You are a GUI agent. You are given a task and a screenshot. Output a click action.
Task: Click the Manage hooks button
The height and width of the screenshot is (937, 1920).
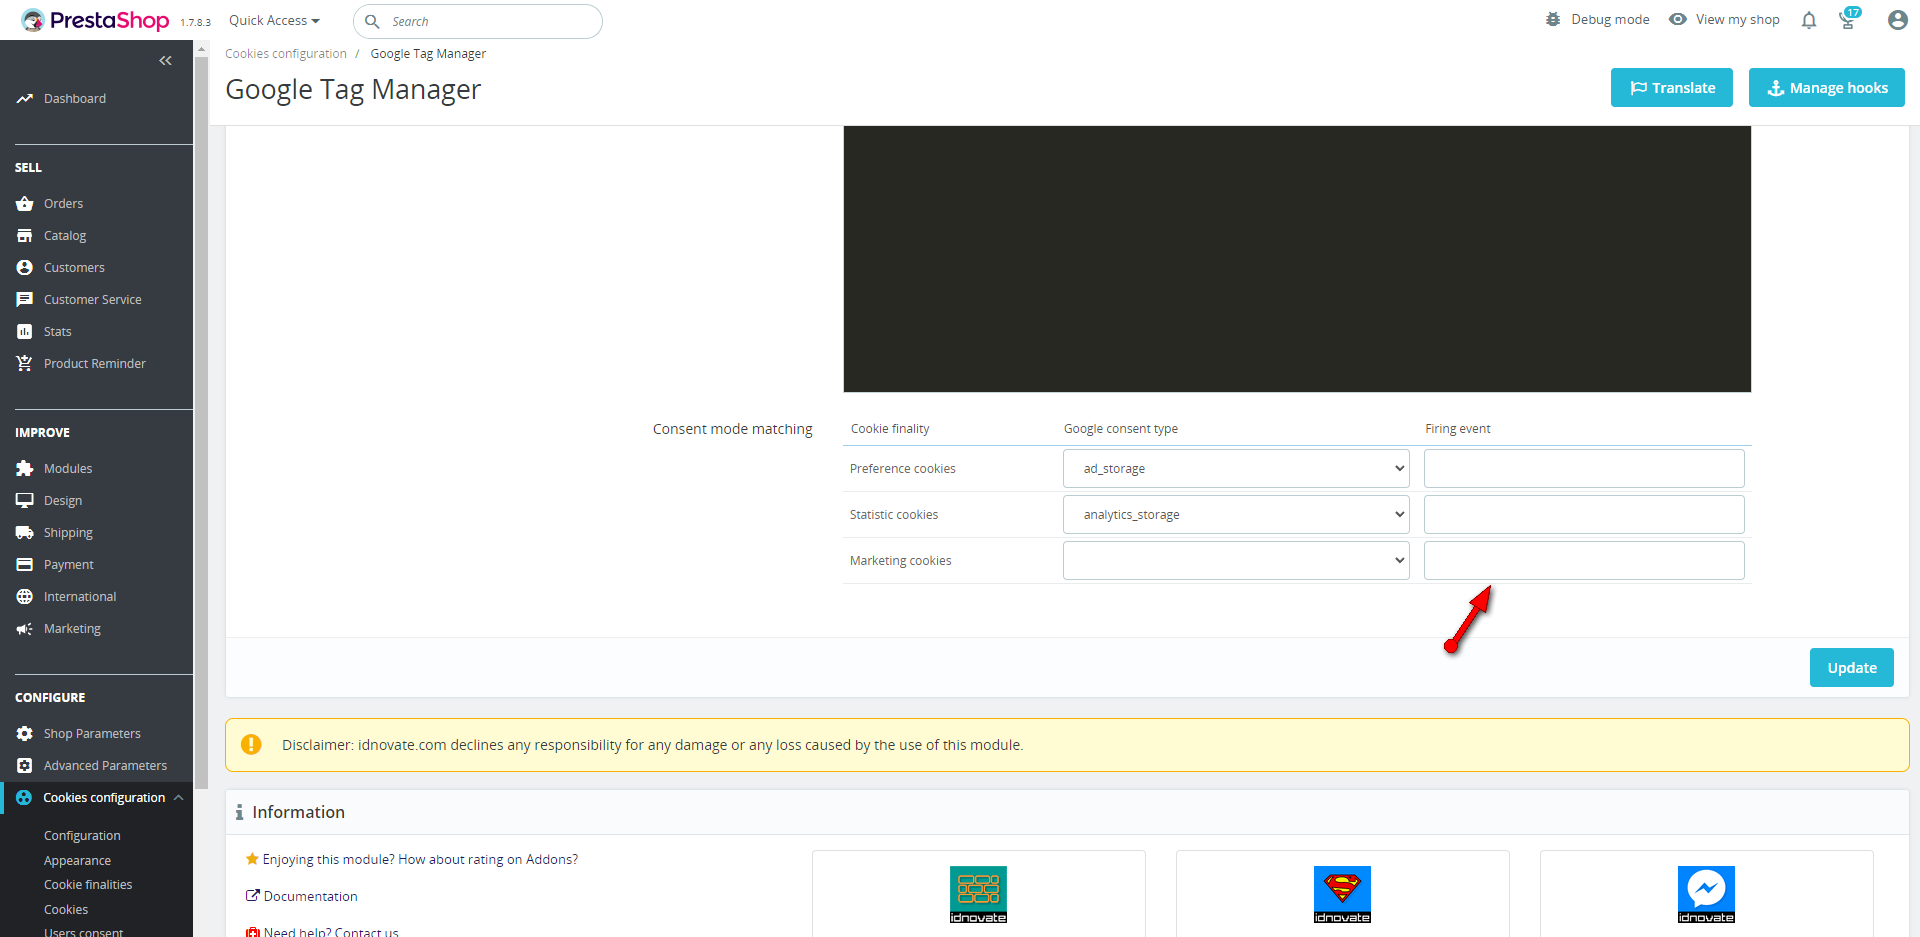pos(1827,88)
